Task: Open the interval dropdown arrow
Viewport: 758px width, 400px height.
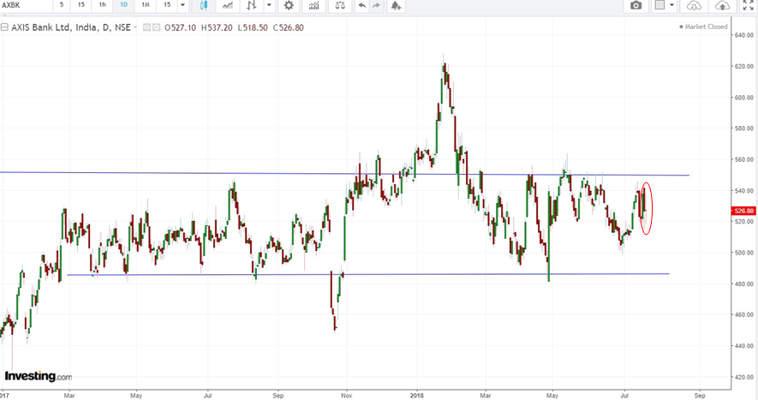Action: coord(183,5)
